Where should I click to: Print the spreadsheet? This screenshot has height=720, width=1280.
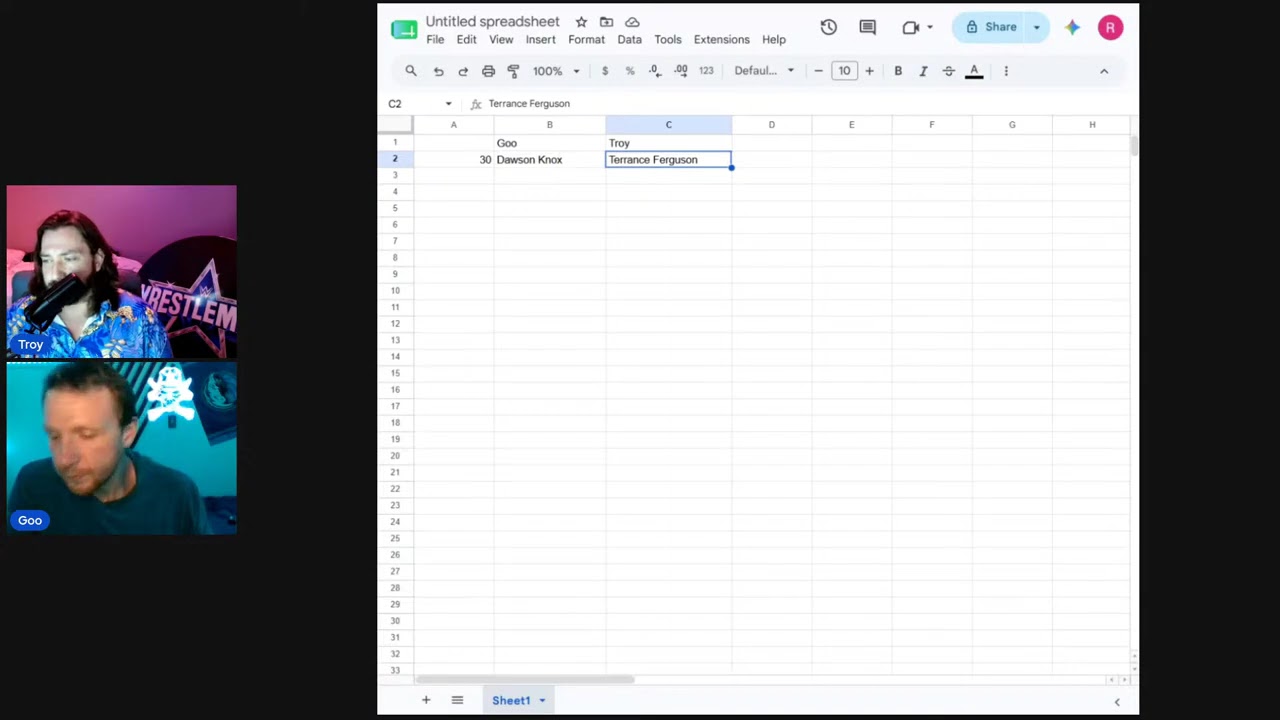click(488, 71)
